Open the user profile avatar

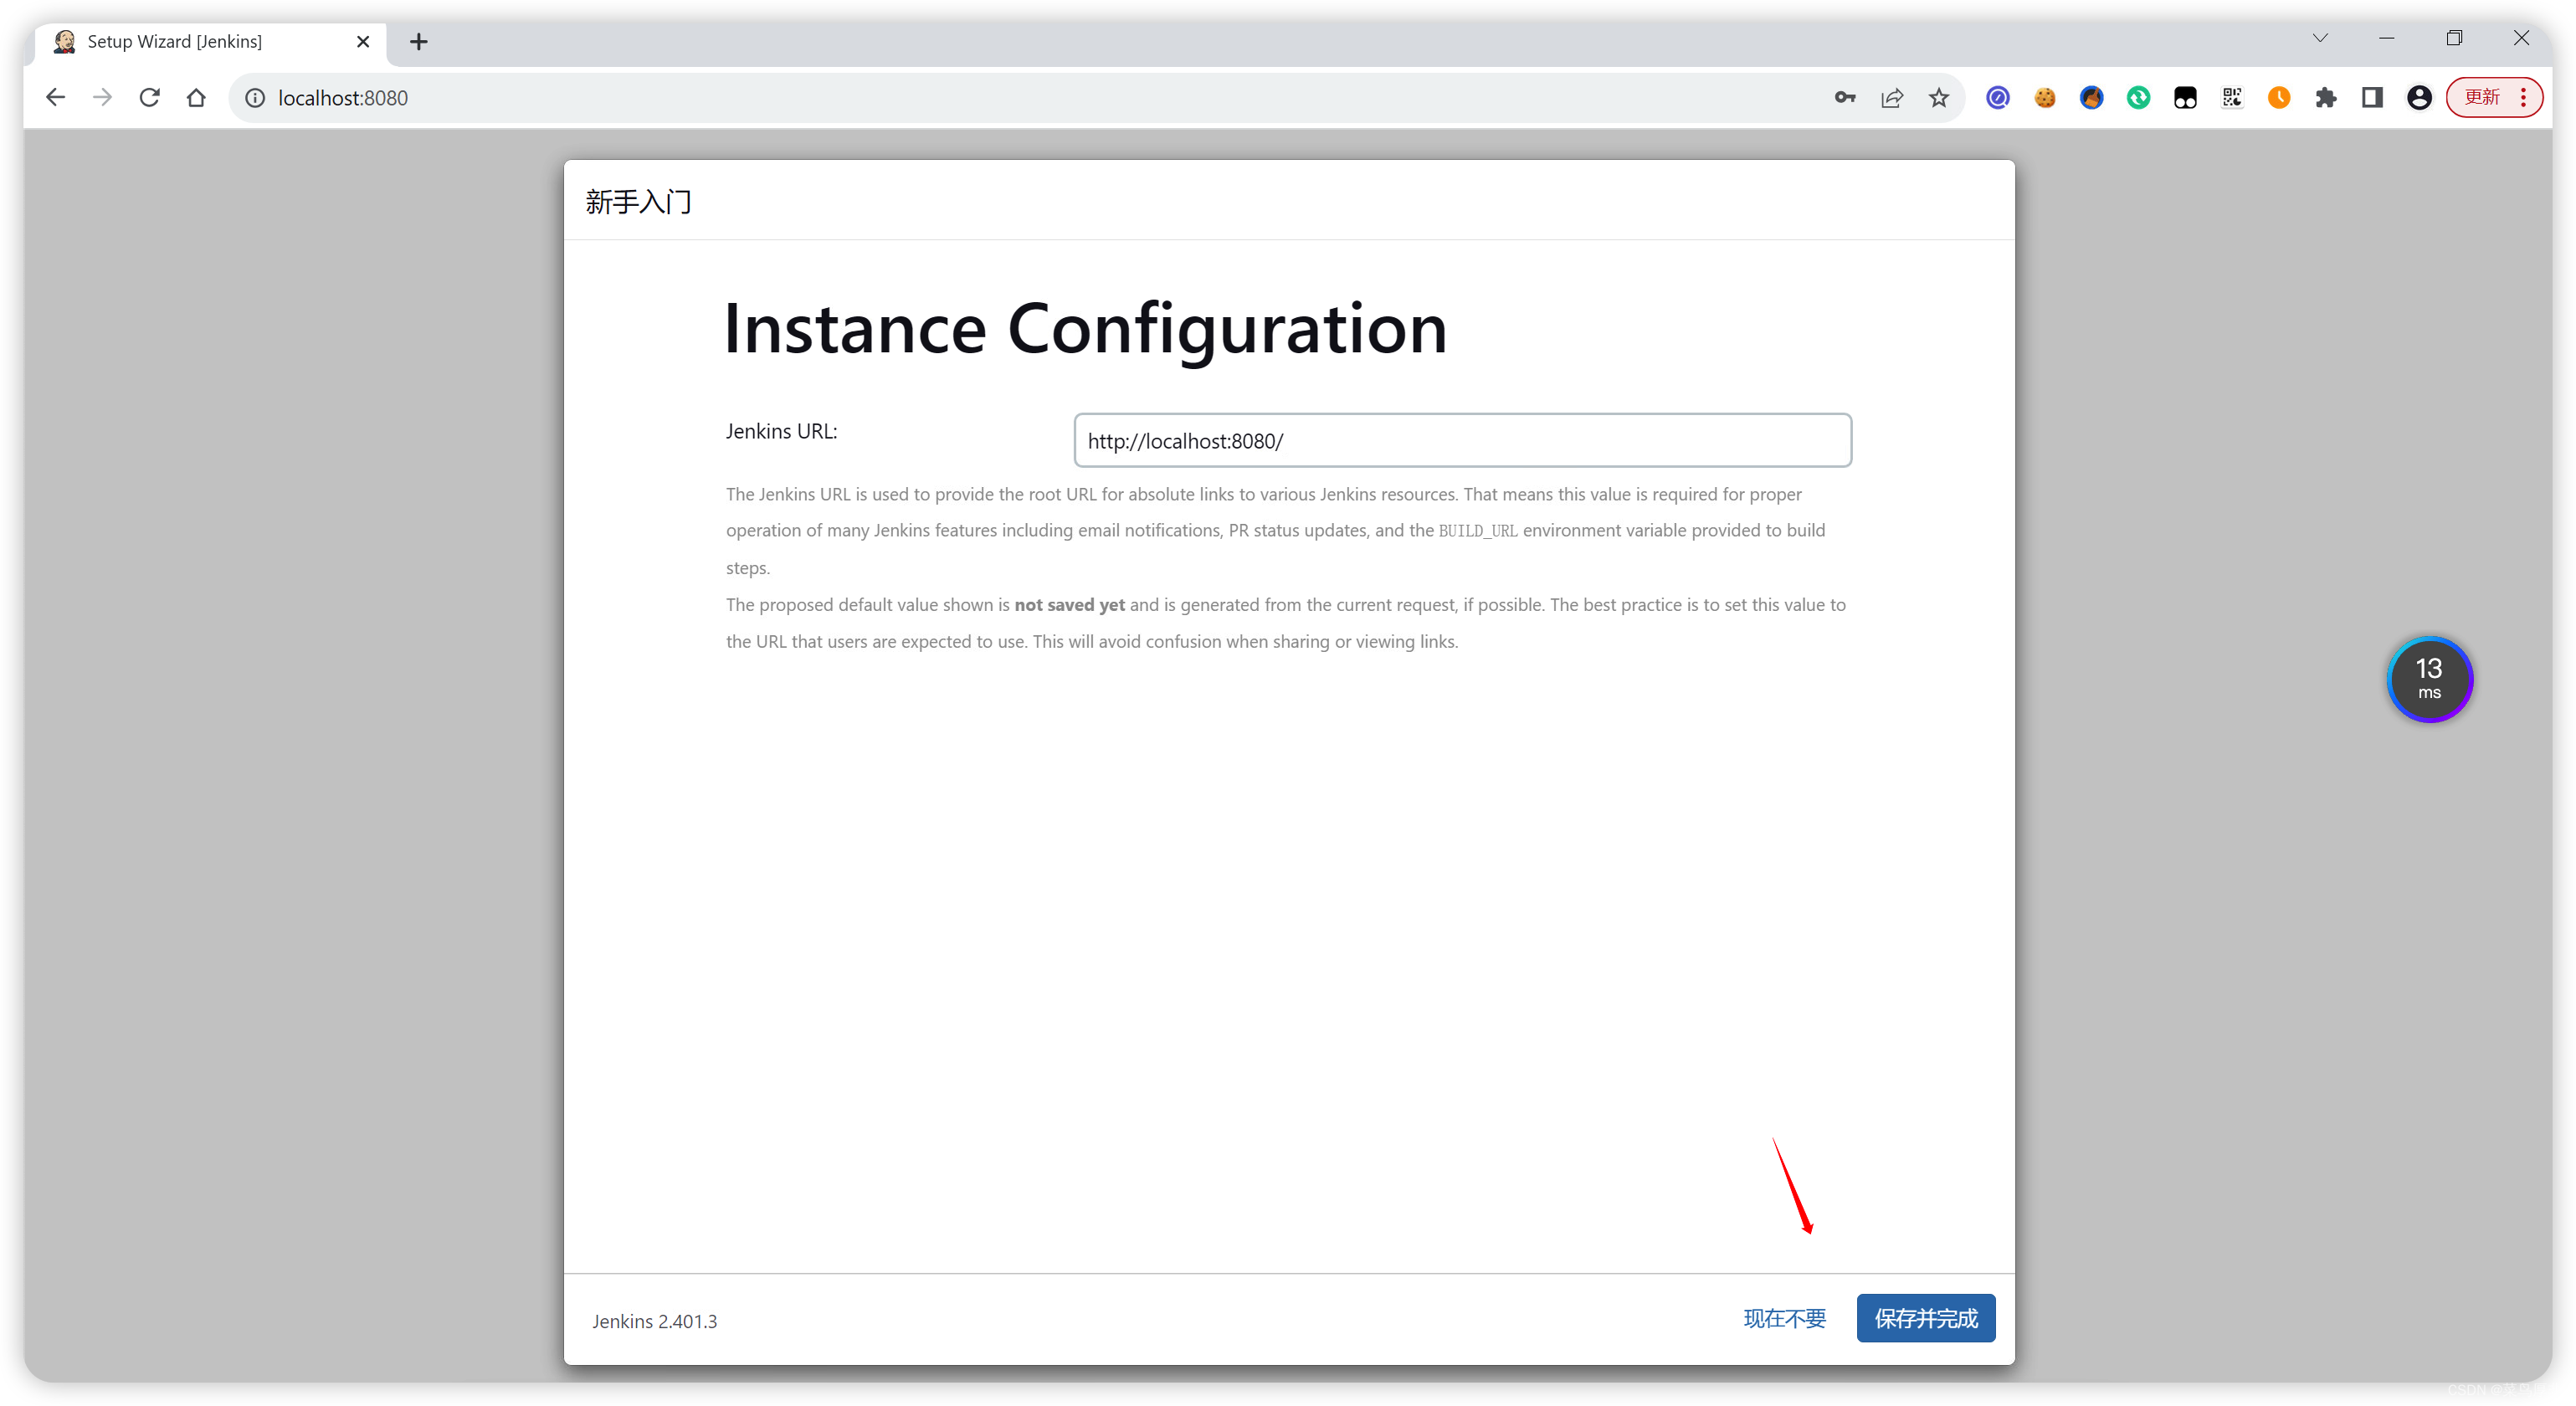pos(2419,97)
